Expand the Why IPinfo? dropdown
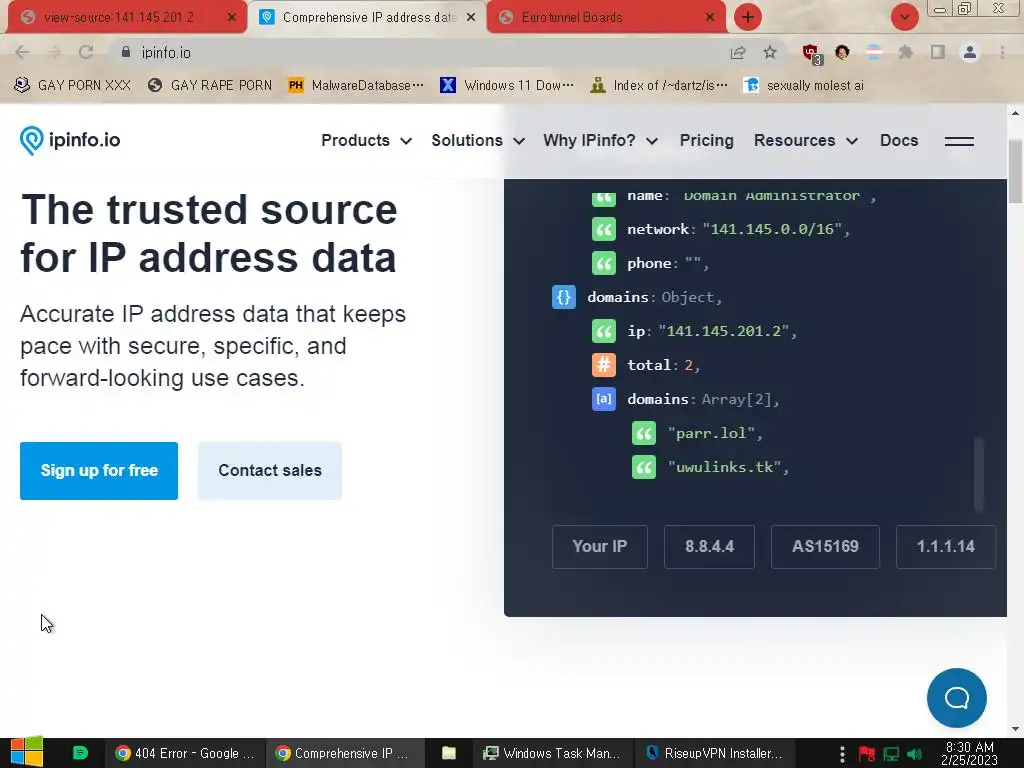 [x=600, y=140]
